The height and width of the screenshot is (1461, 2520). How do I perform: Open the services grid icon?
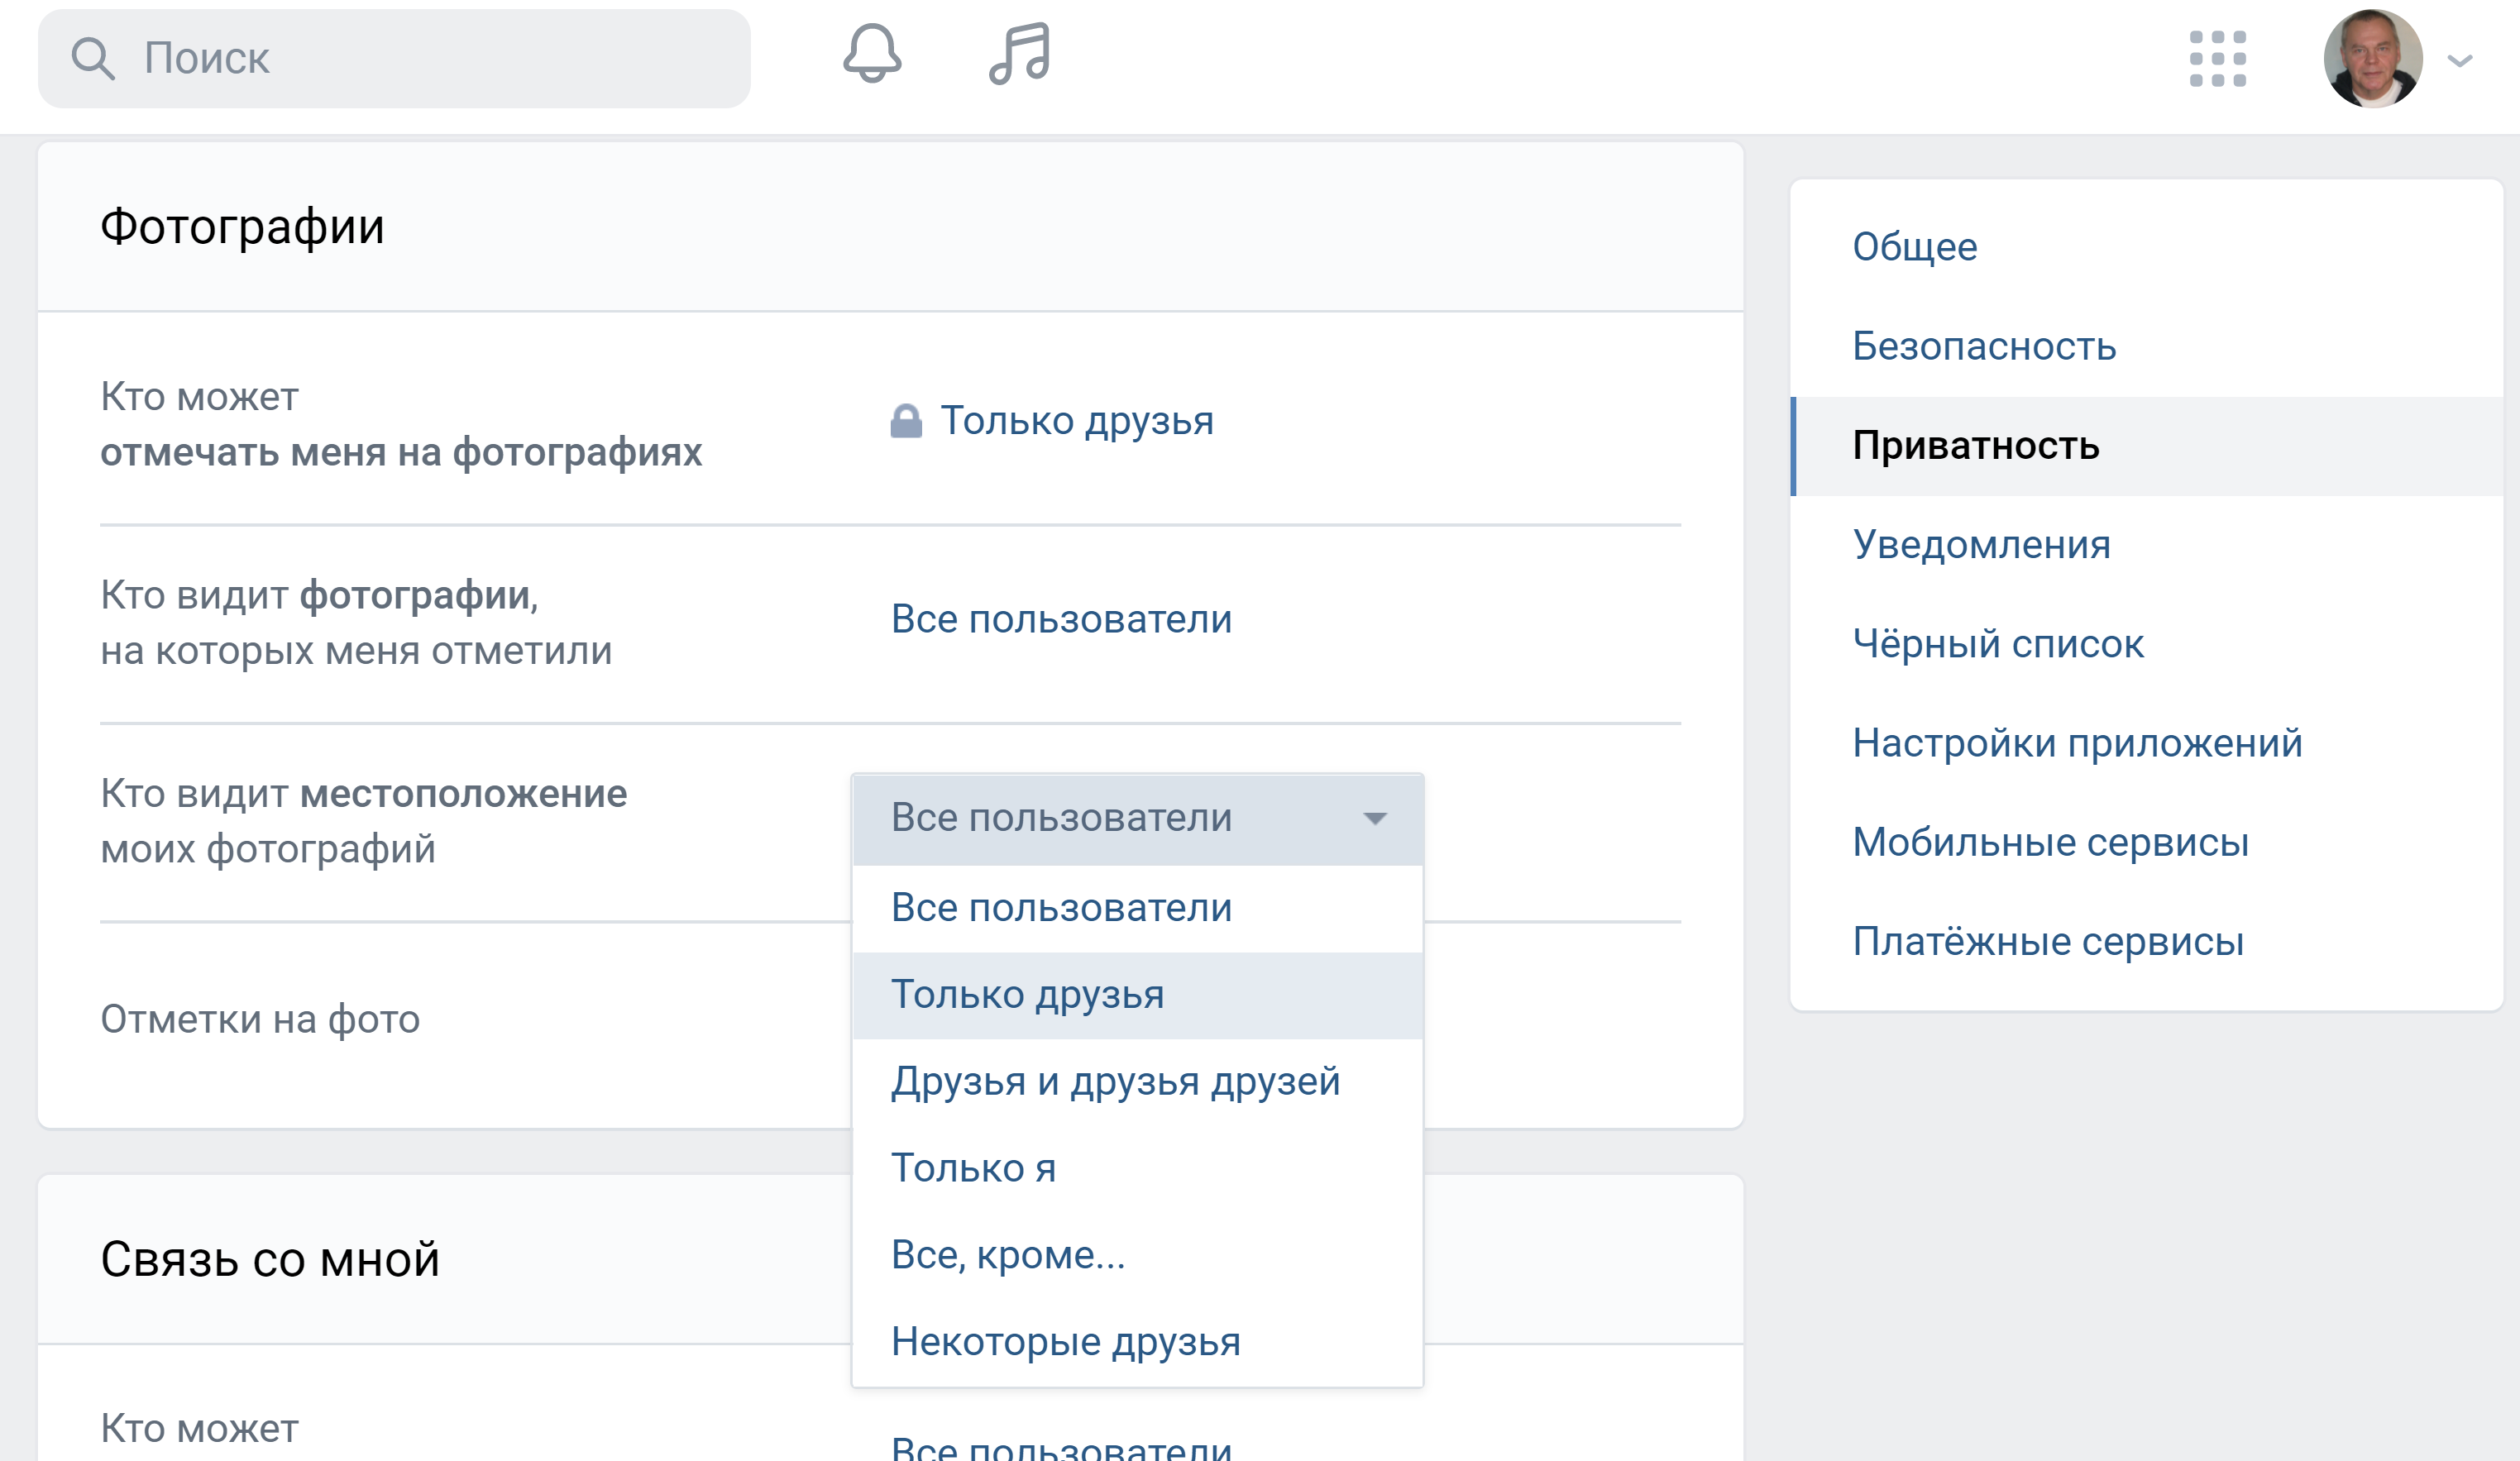click(x=2217, y=59)
